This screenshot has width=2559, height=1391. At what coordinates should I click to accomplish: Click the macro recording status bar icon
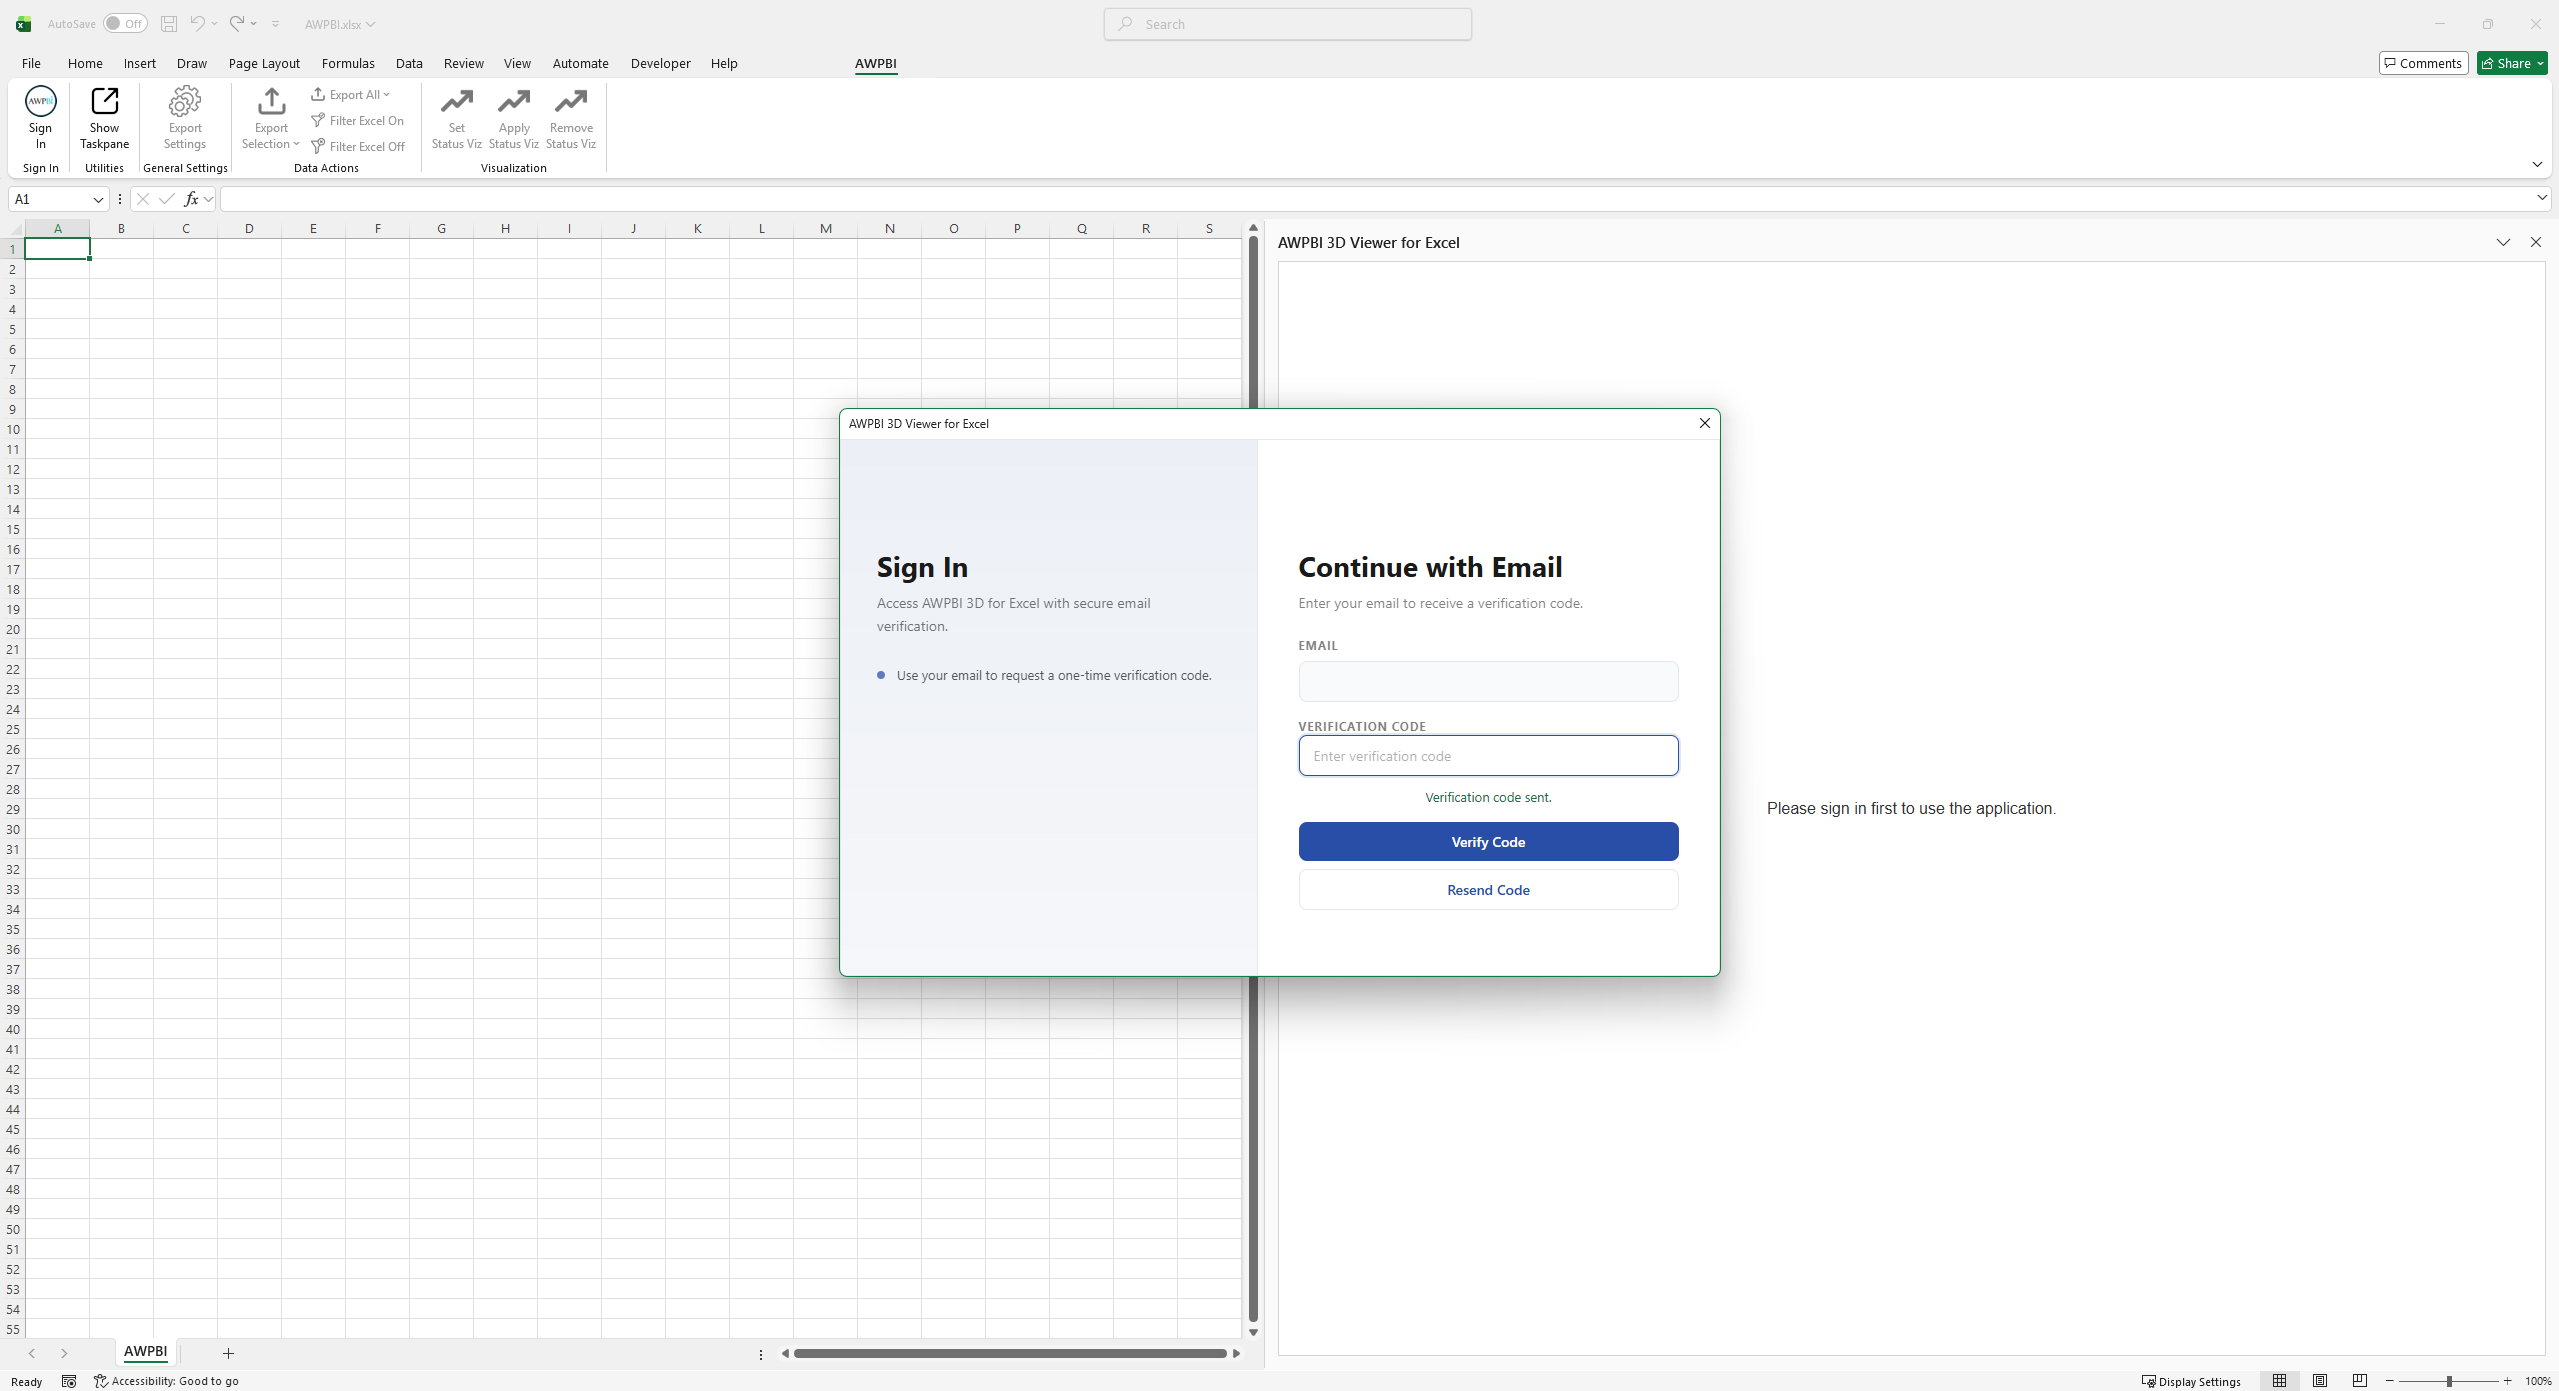tap(69, 1381)
